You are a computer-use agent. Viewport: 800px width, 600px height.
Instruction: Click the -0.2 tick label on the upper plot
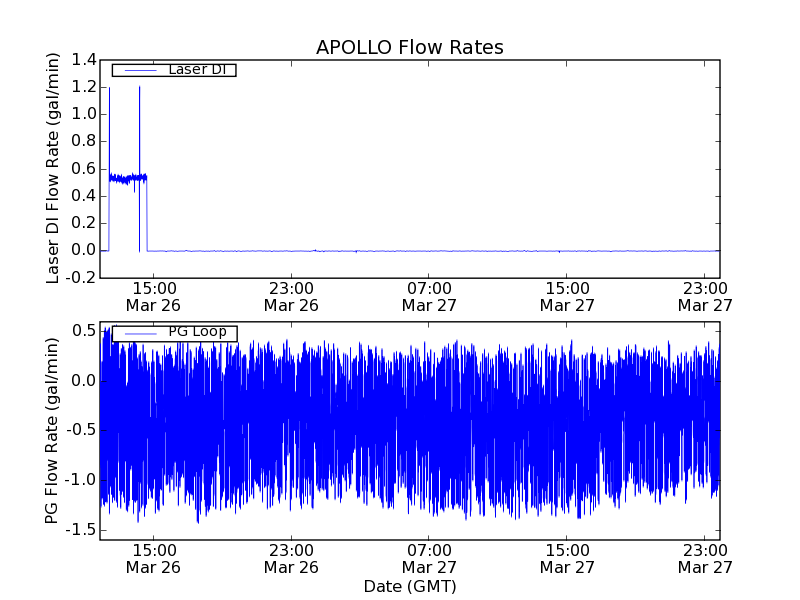click(x=81, y=278)
